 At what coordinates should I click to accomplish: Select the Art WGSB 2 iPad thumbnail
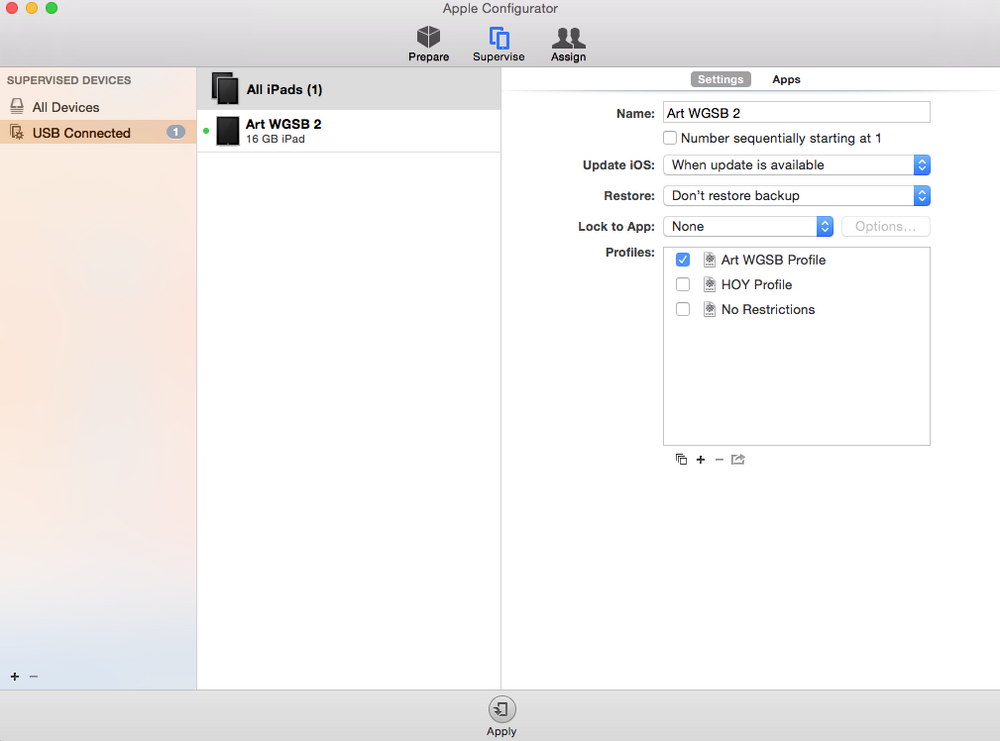tap(227, 131)
